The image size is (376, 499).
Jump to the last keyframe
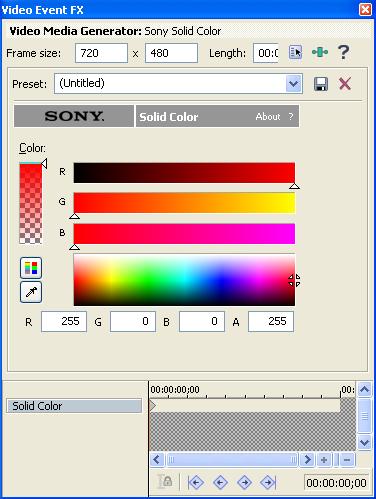pyautogui.click(x=268, y=482)
